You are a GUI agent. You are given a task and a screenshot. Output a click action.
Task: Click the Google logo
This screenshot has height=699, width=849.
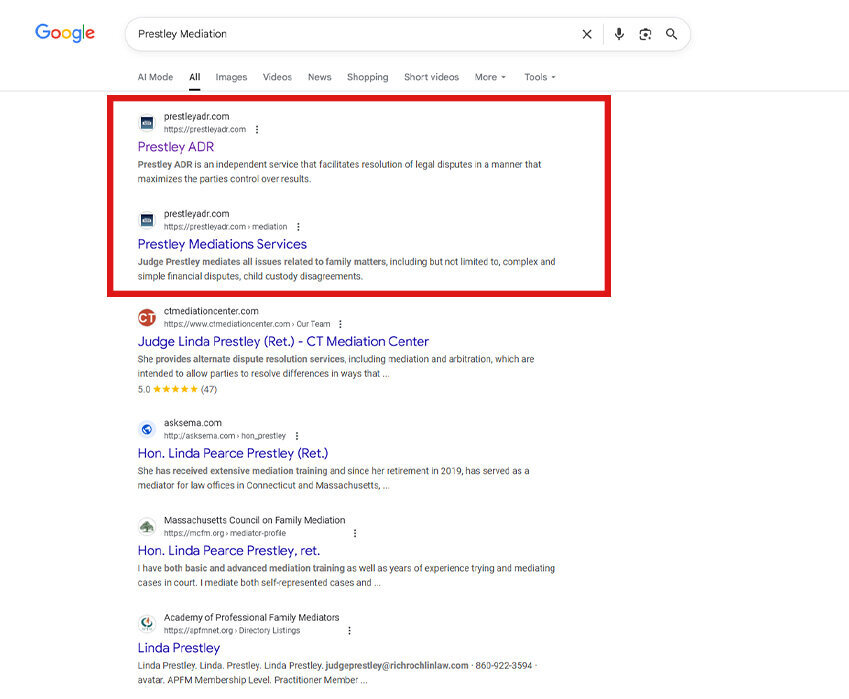65,33
